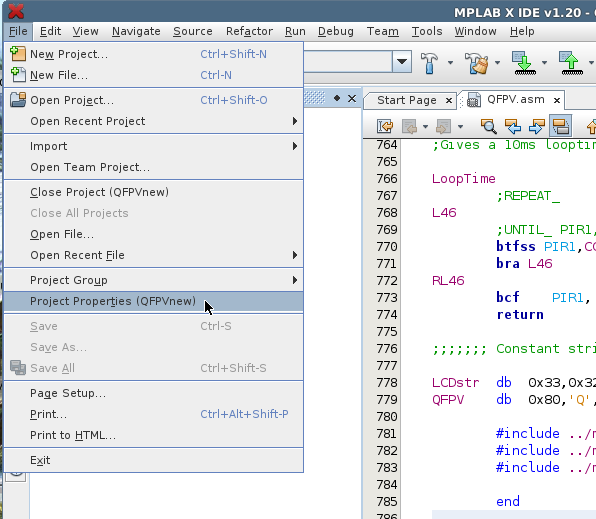
Task: Click the New File menu icon
Action: click(x=17, y=75)
